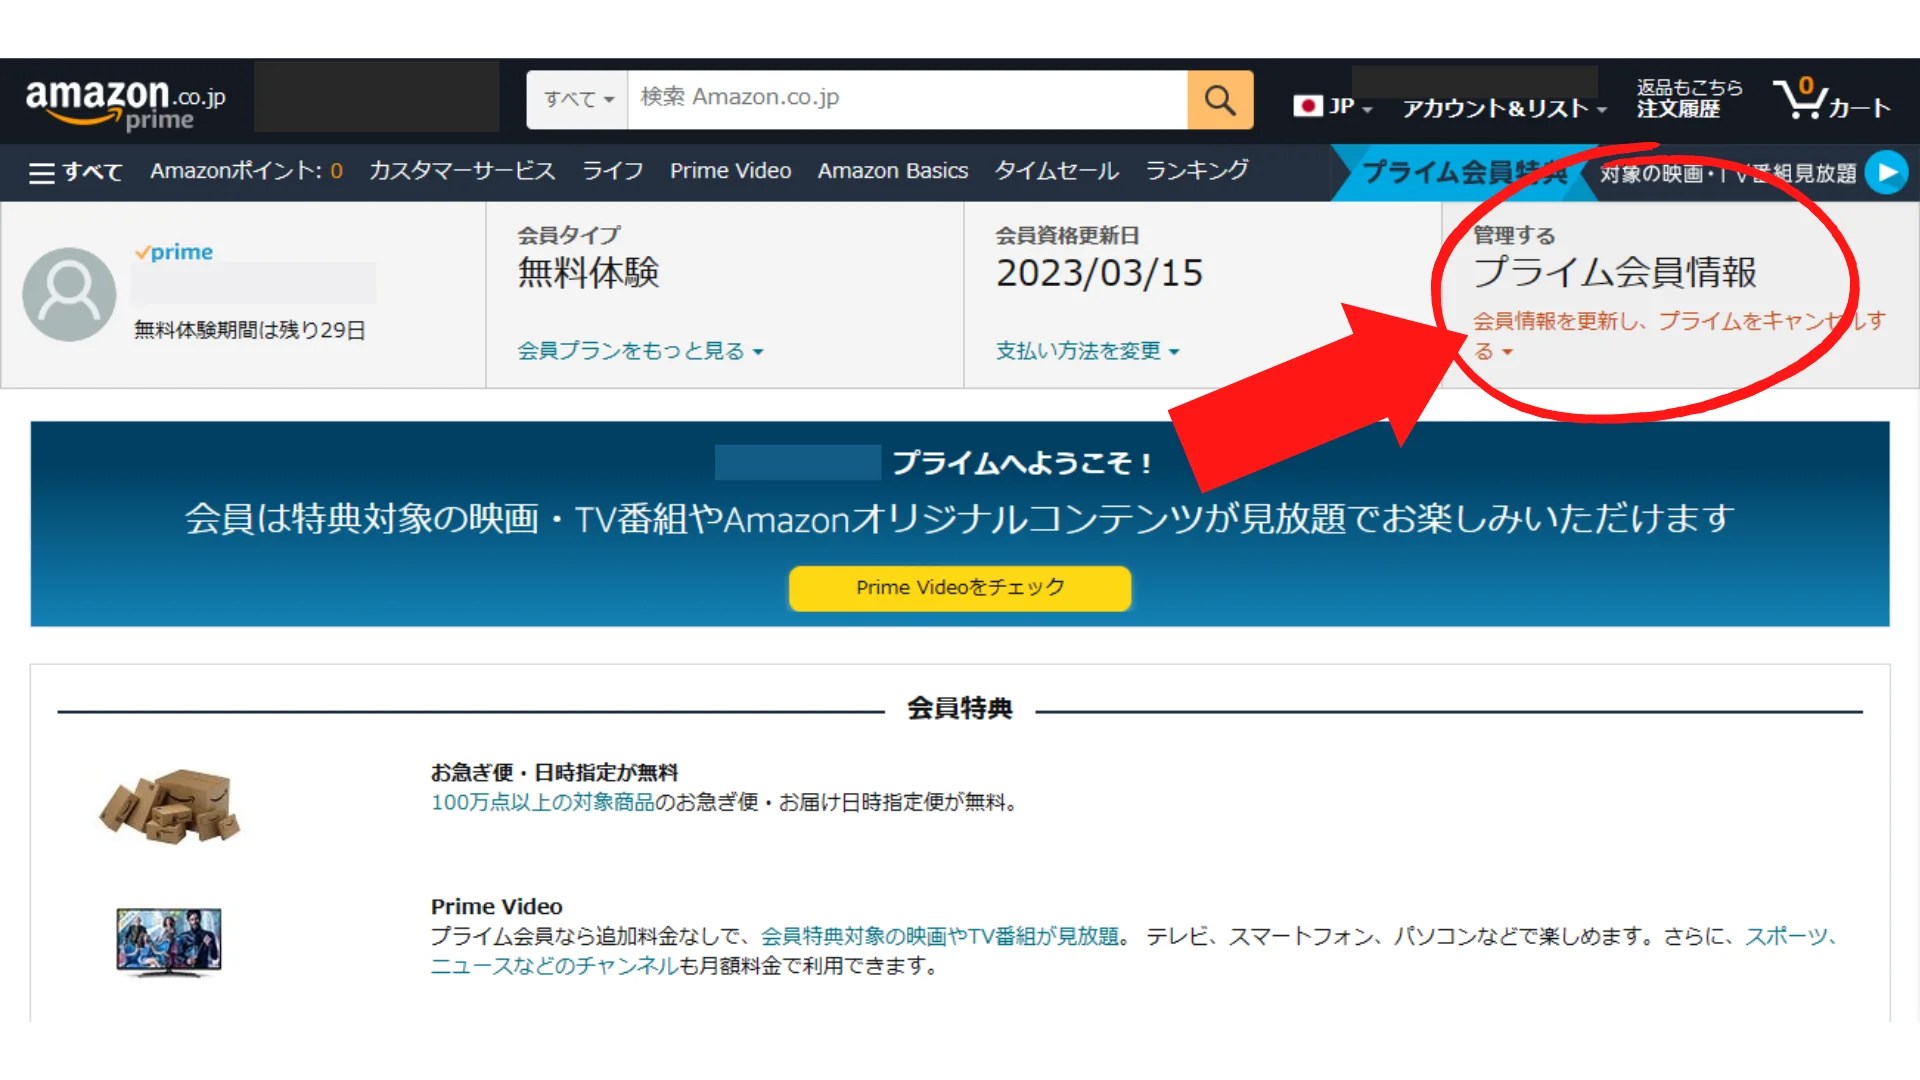Click the Prime Videoをチェック button
Screen dimensions: 1920x1080
coord(958,588)
